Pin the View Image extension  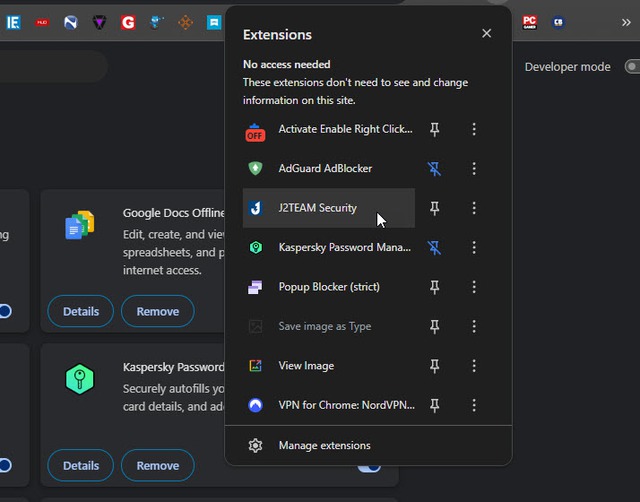(434, 366)
